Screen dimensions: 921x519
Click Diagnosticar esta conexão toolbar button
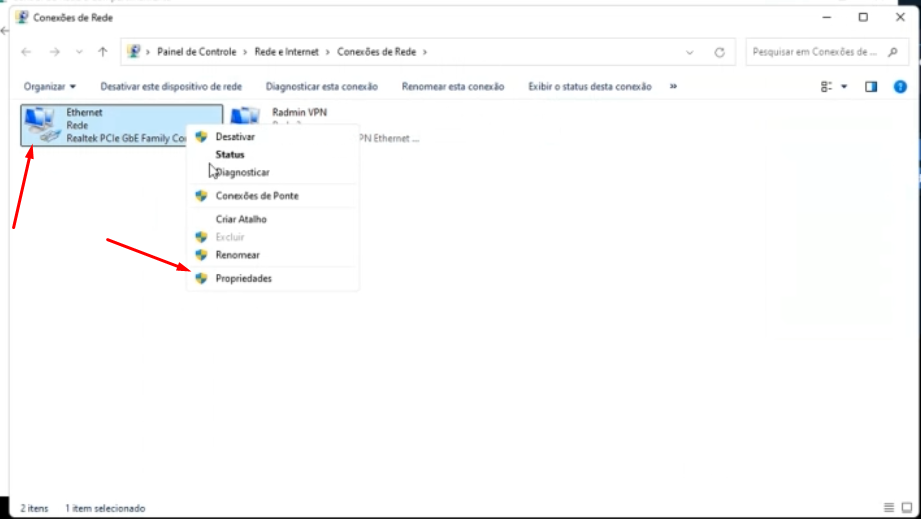point(322,87)
